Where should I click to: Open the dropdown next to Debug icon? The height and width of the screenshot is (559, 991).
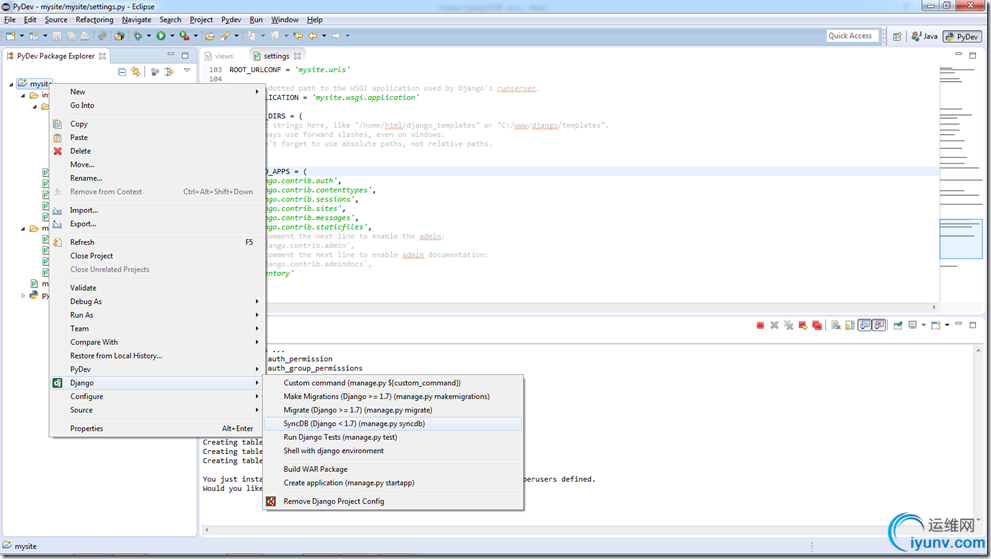(149, 36)
